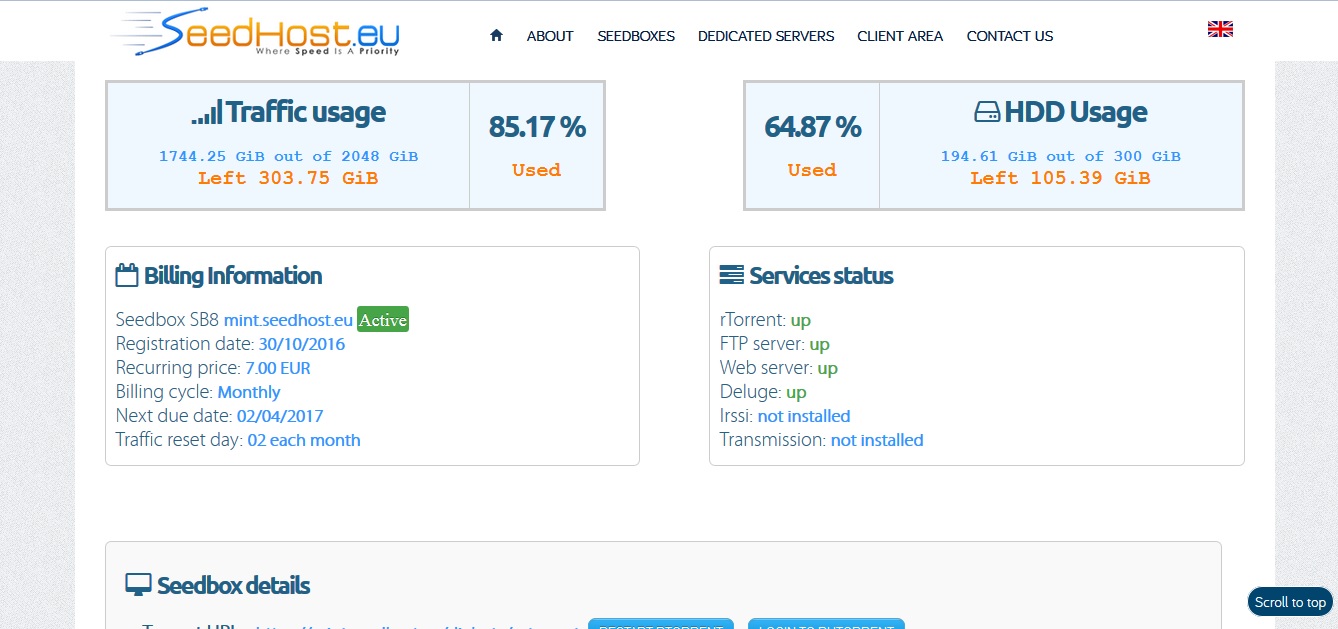The width and height of the screenshot is (1338, 629).
Task: Go to the home icon in navigation
Action: point(496,35)
